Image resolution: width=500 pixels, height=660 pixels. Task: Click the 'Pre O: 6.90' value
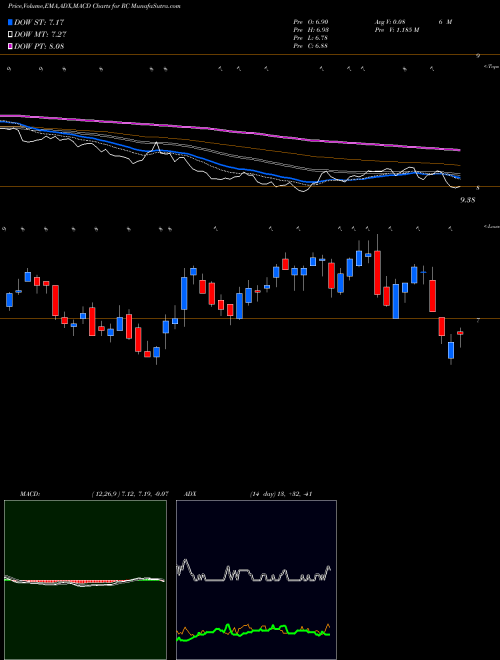tap(311, 22)
